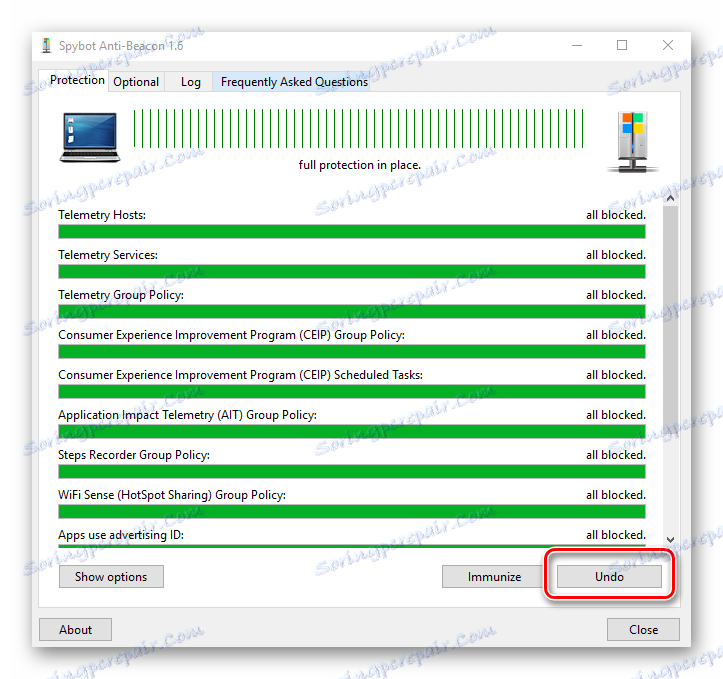
Task: Click 'Consumer Experience Improvement Program (CEIP) Group Policy:' label
Action: click(x=231, y=335)
